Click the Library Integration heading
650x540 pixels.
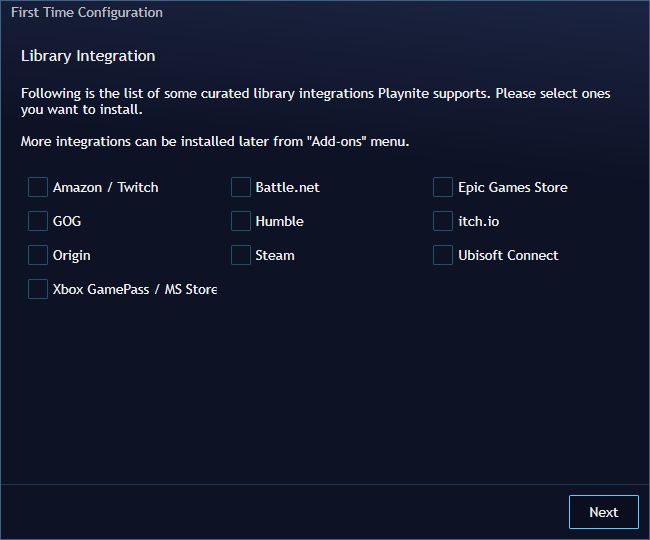(88, 56)
